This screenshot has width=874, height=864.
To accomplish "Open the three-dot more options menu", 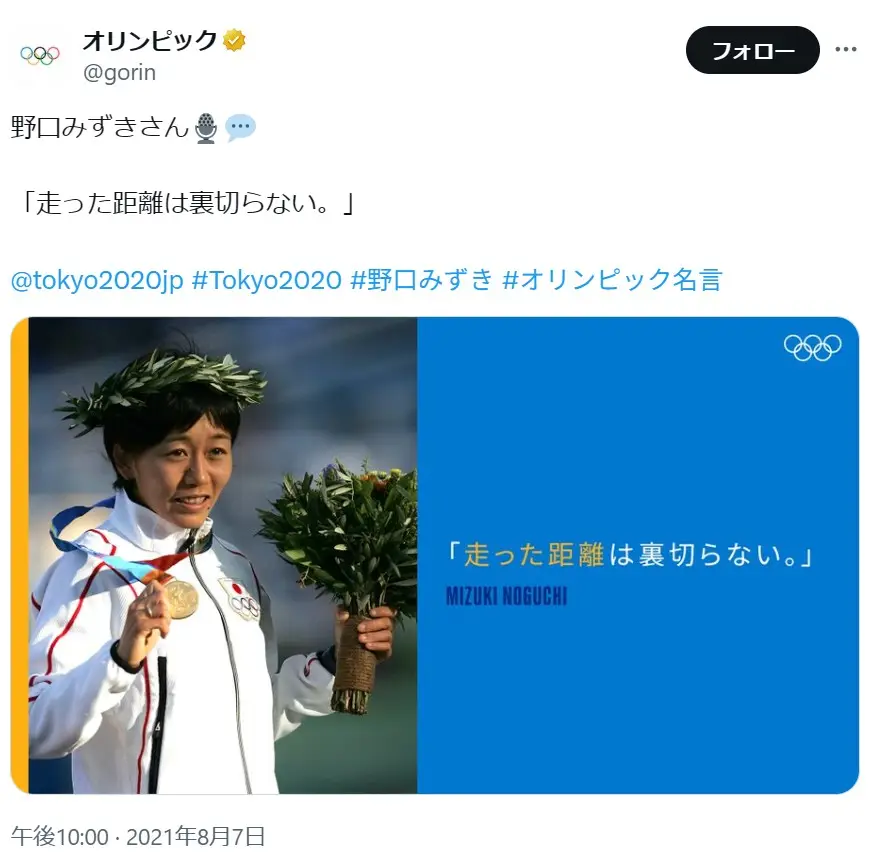I will pyautogui.click(x=846, y=50).
